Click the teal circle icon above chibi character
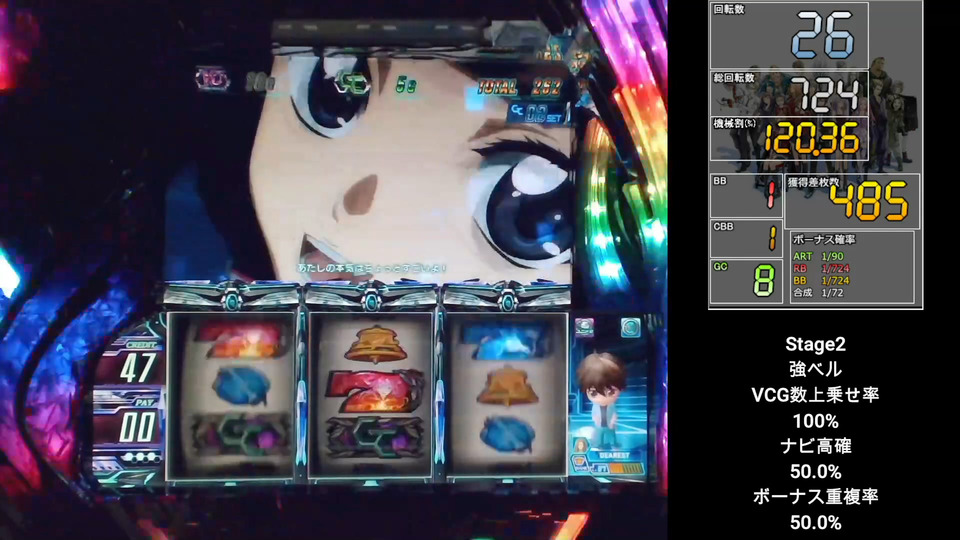Image resolution: width=960 pixels, height=540 pixels. coord(630,328)
